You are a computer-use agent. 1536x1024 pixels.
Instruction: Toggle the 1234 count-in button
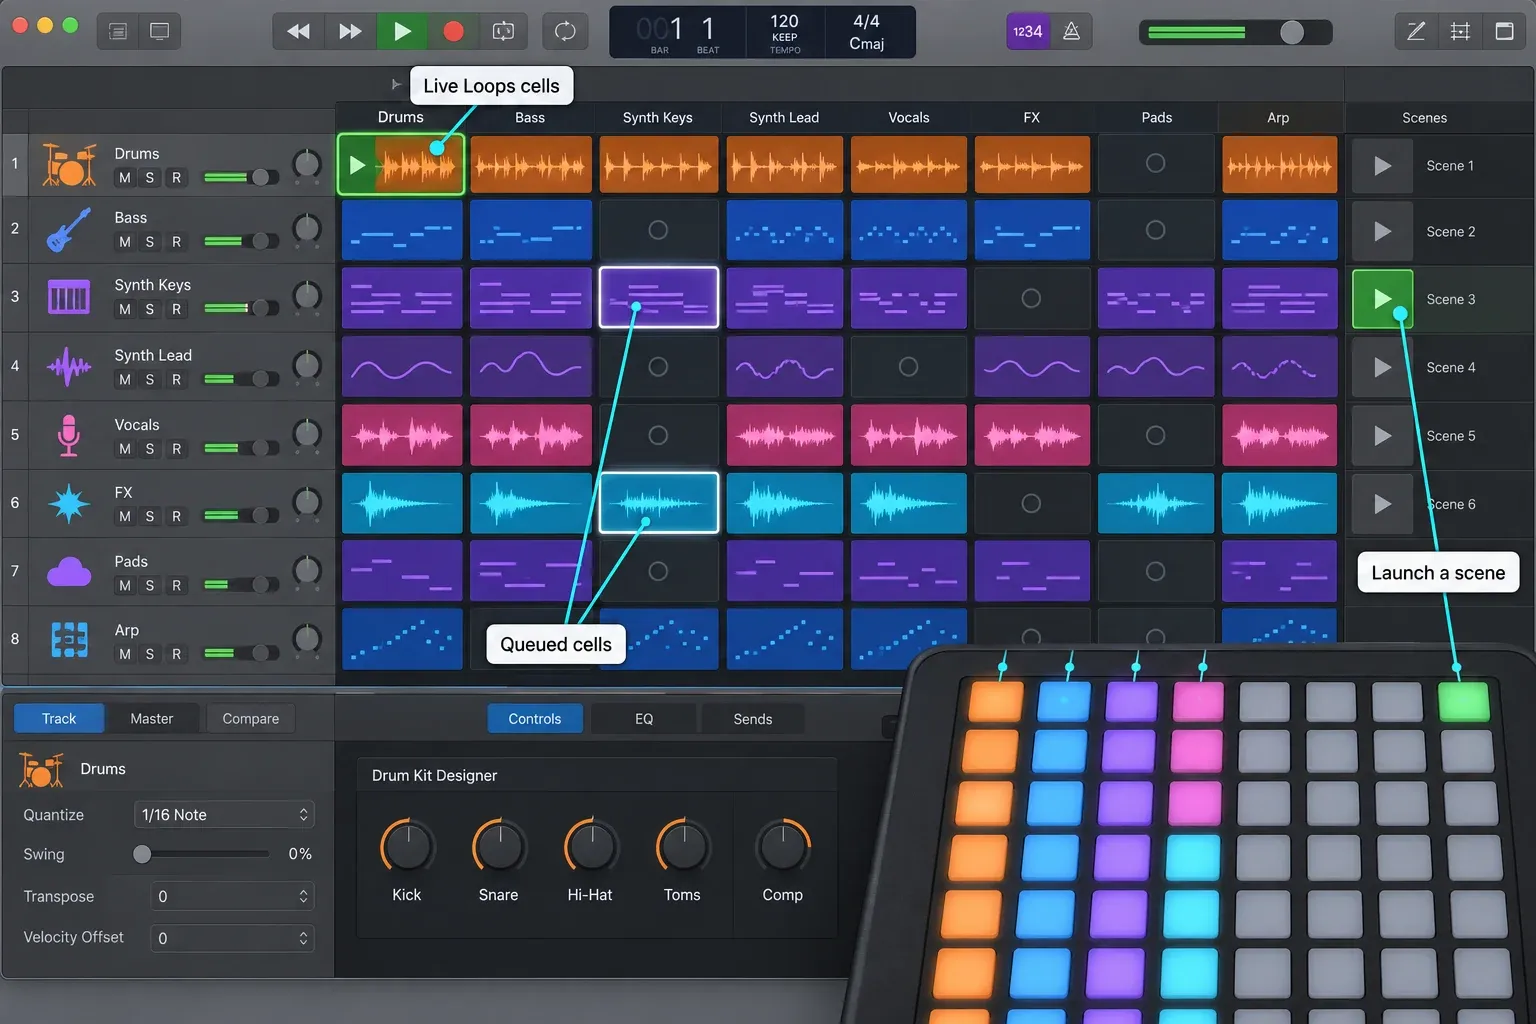pos(1028,31)
